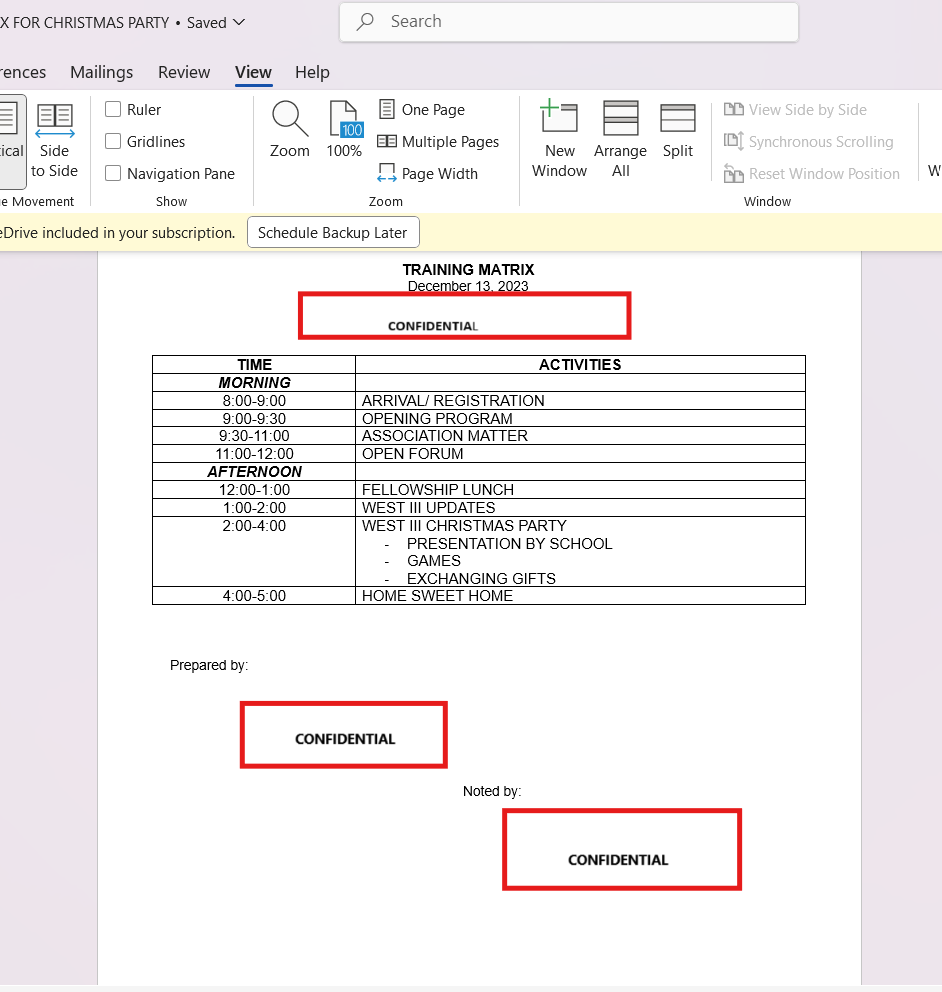Click the TRAINING MATRIX heading

point(468,270)
